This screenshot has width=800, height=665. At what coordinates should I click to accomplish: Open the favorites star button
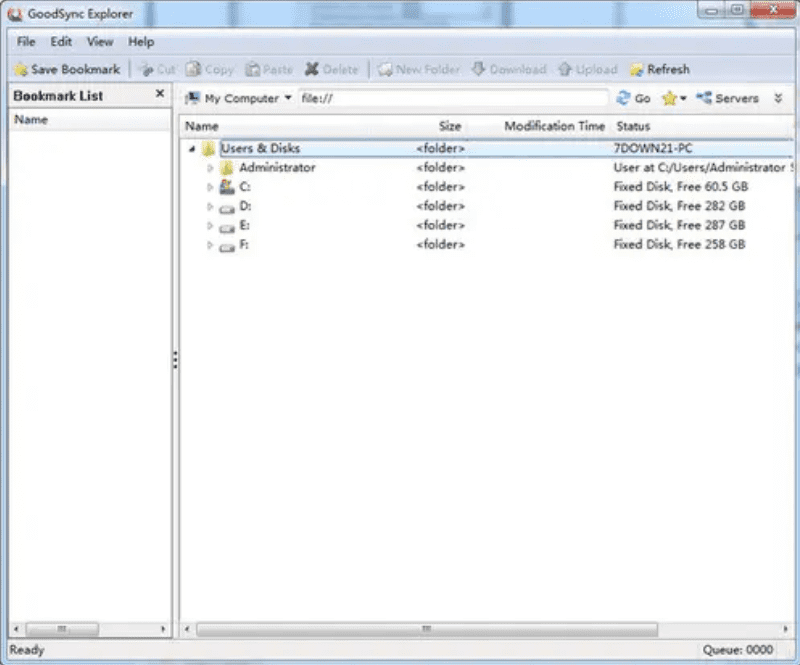(669, 98)
